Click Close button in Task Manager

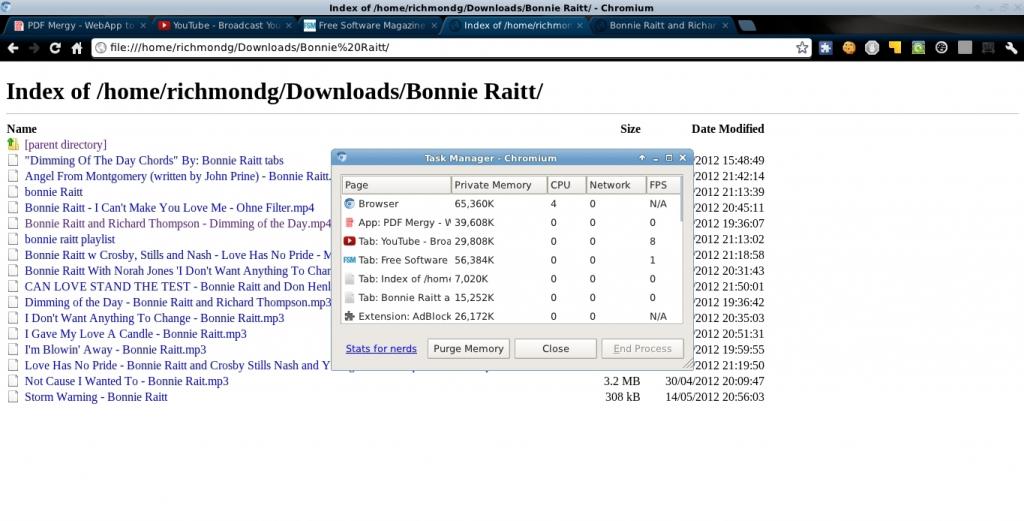555,349
